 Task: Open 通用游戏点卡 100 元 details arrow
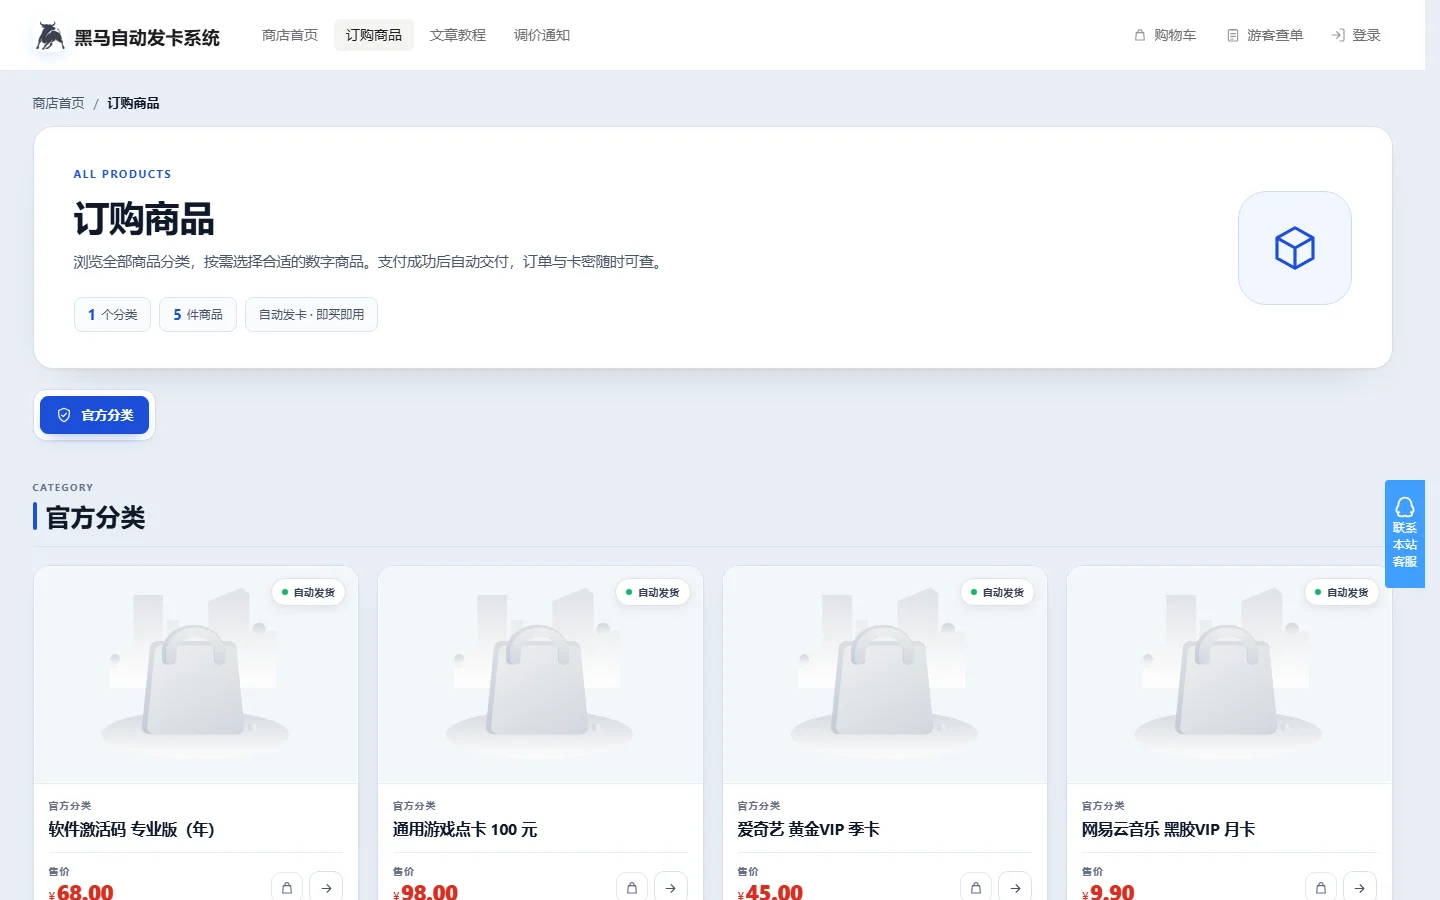tap(671, 887)
